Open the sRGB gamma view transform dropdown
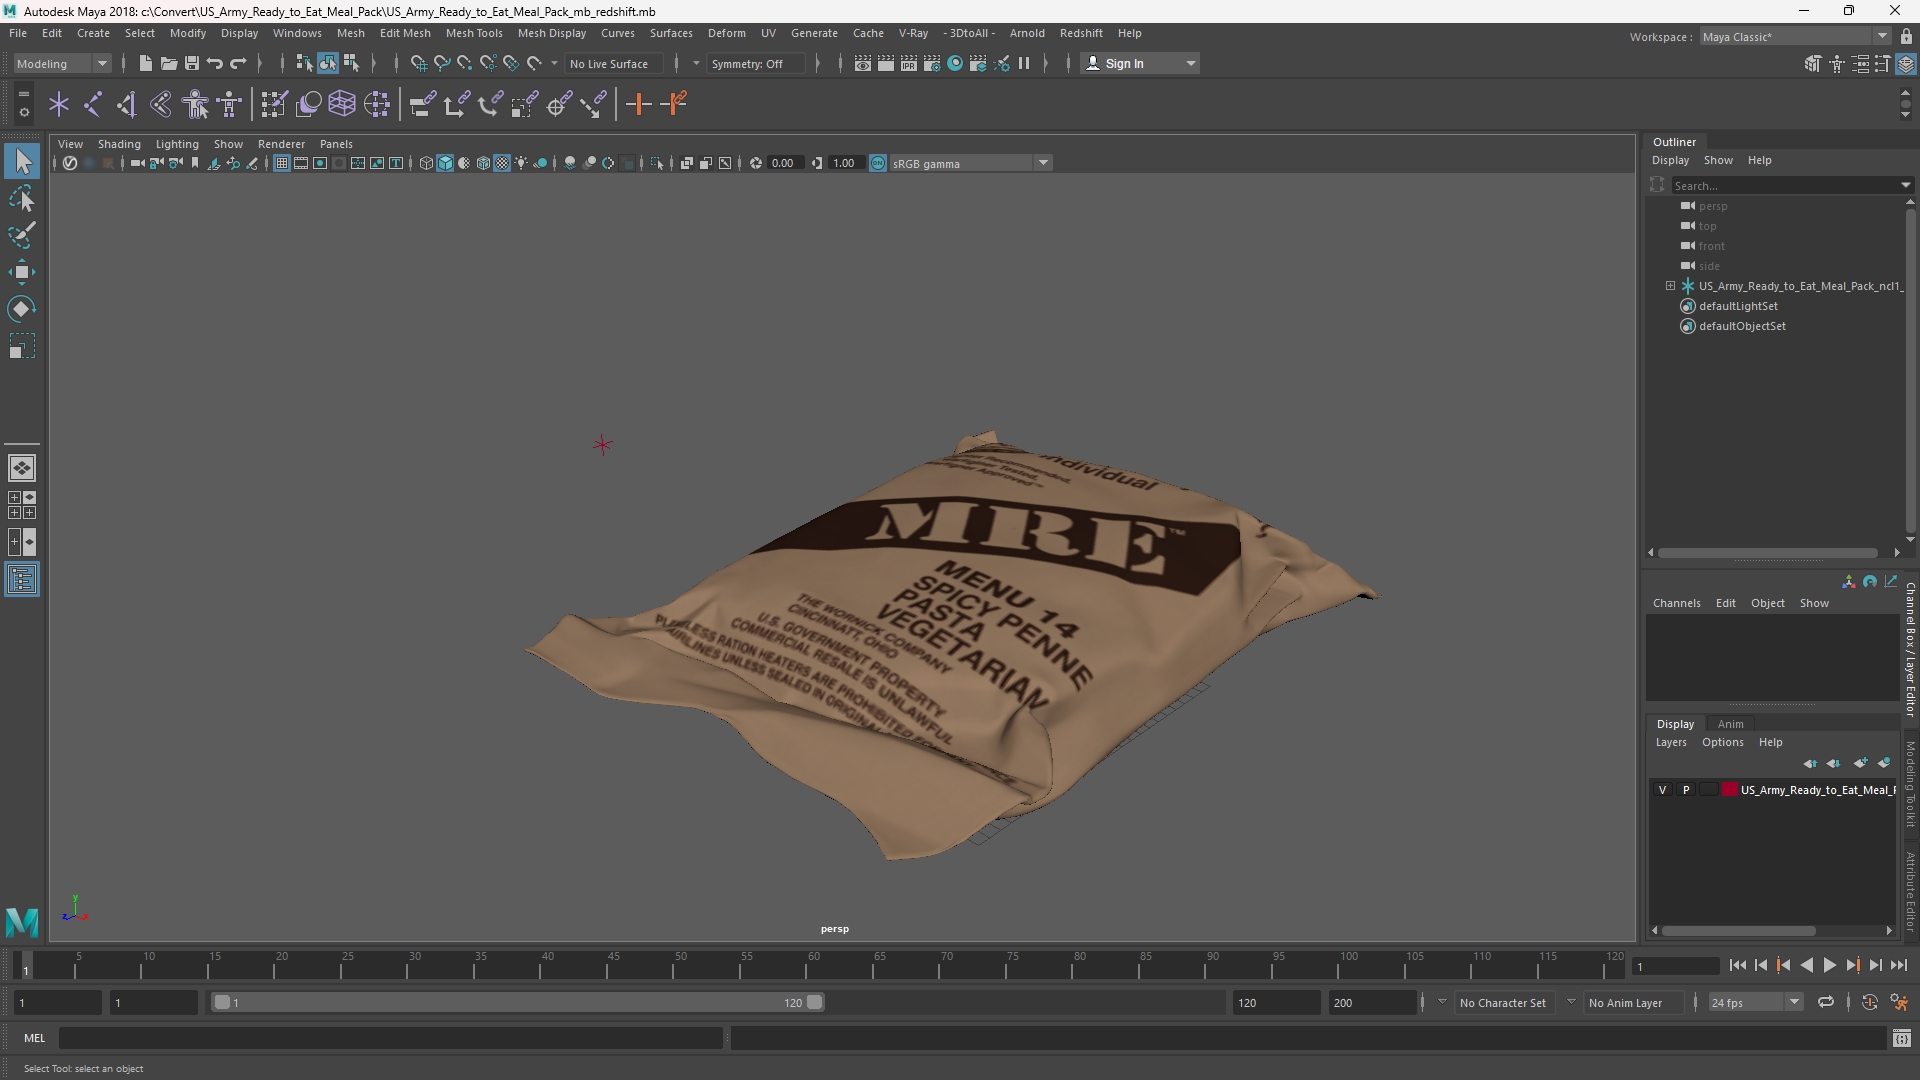 coord(969,164)
